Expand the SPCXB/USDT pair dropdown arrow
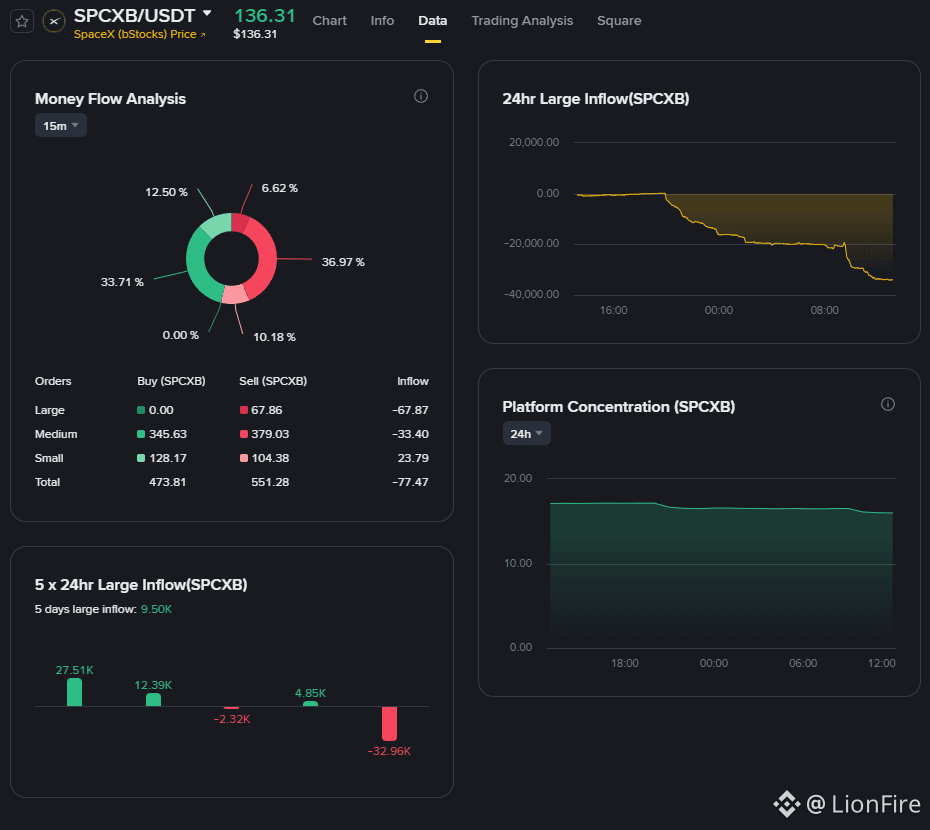The width and height of the screenshot is (930, 830). [207, 13]
